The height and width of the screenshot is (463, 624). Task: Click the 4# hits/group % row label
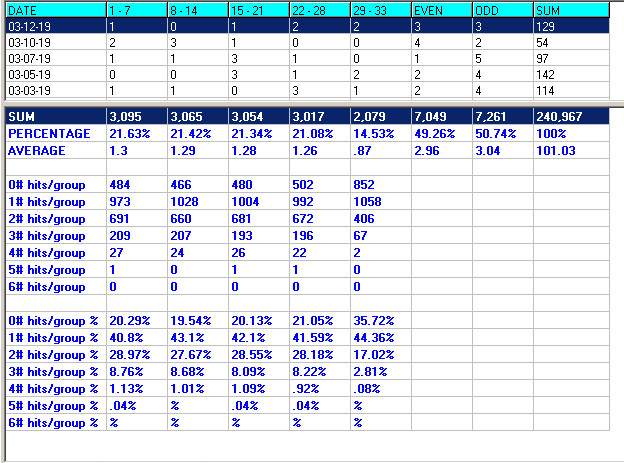point(53,389)
